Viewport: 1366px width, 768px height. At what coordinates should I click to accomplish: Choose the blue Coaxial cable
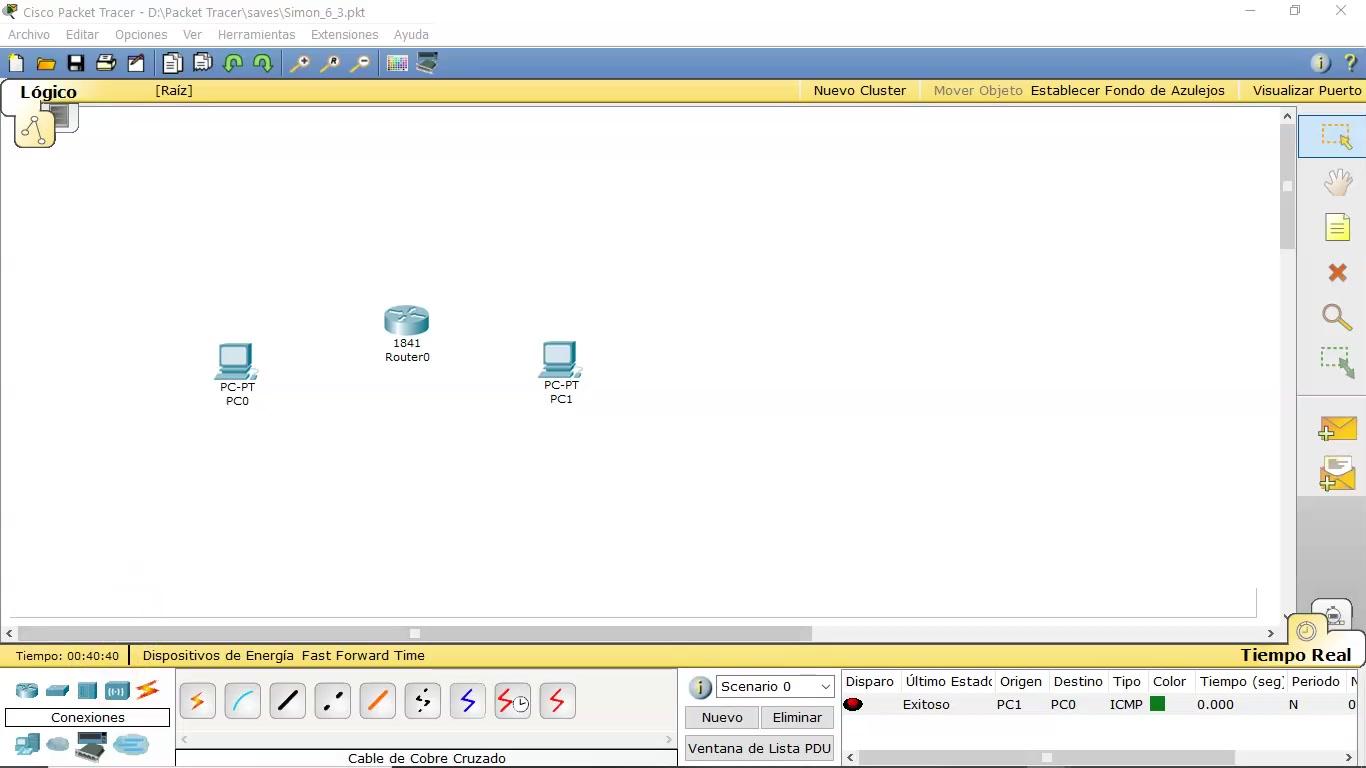[468, 701]
